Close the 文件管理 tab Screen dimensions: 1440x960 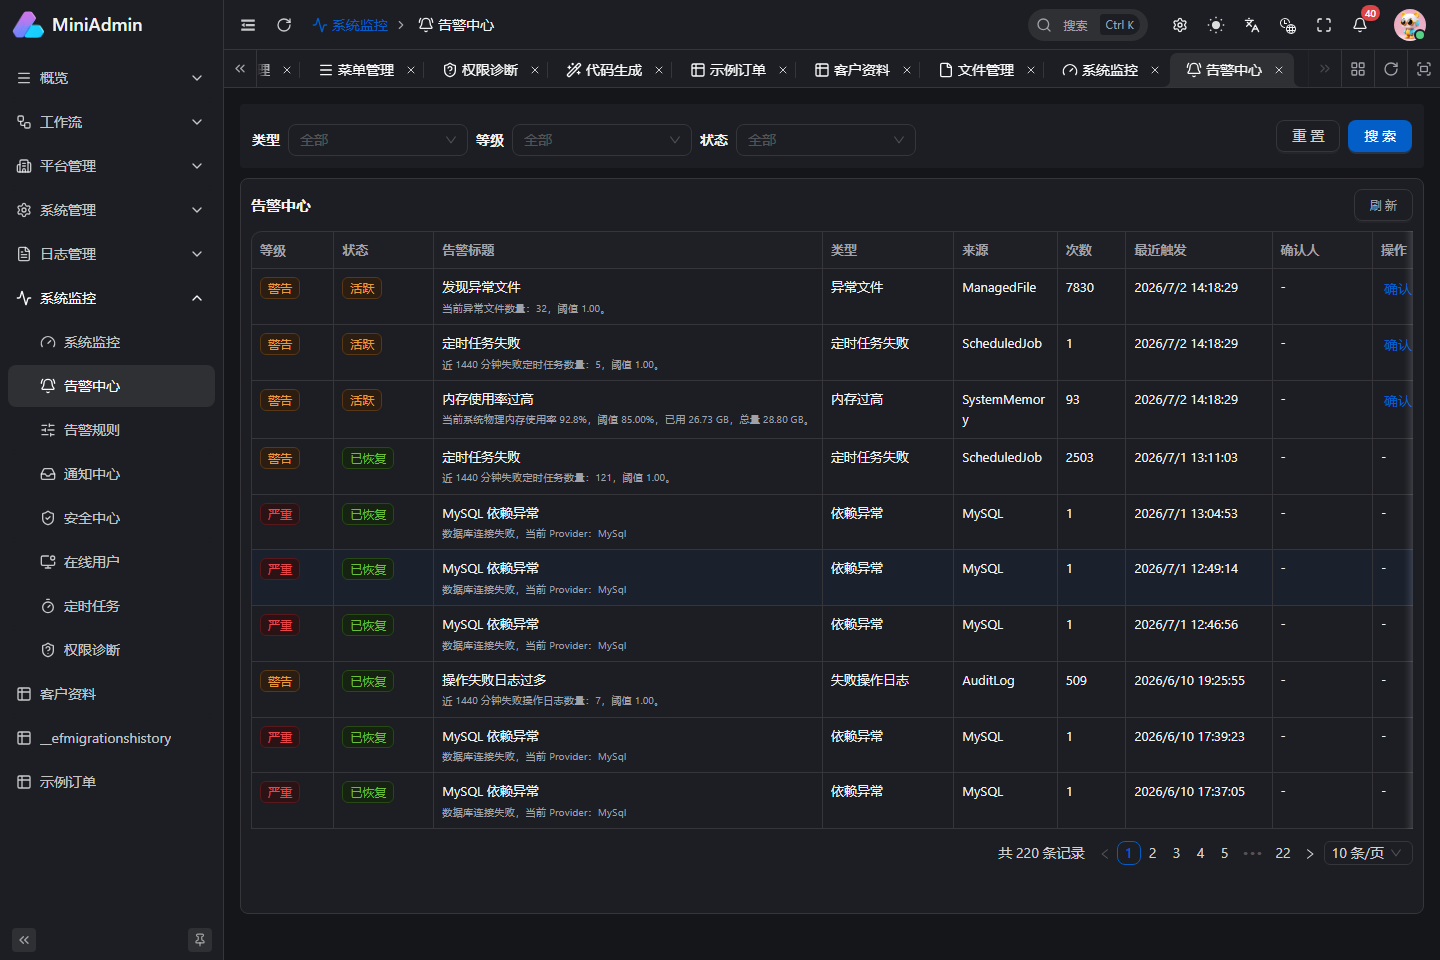tap(1031, 70)
